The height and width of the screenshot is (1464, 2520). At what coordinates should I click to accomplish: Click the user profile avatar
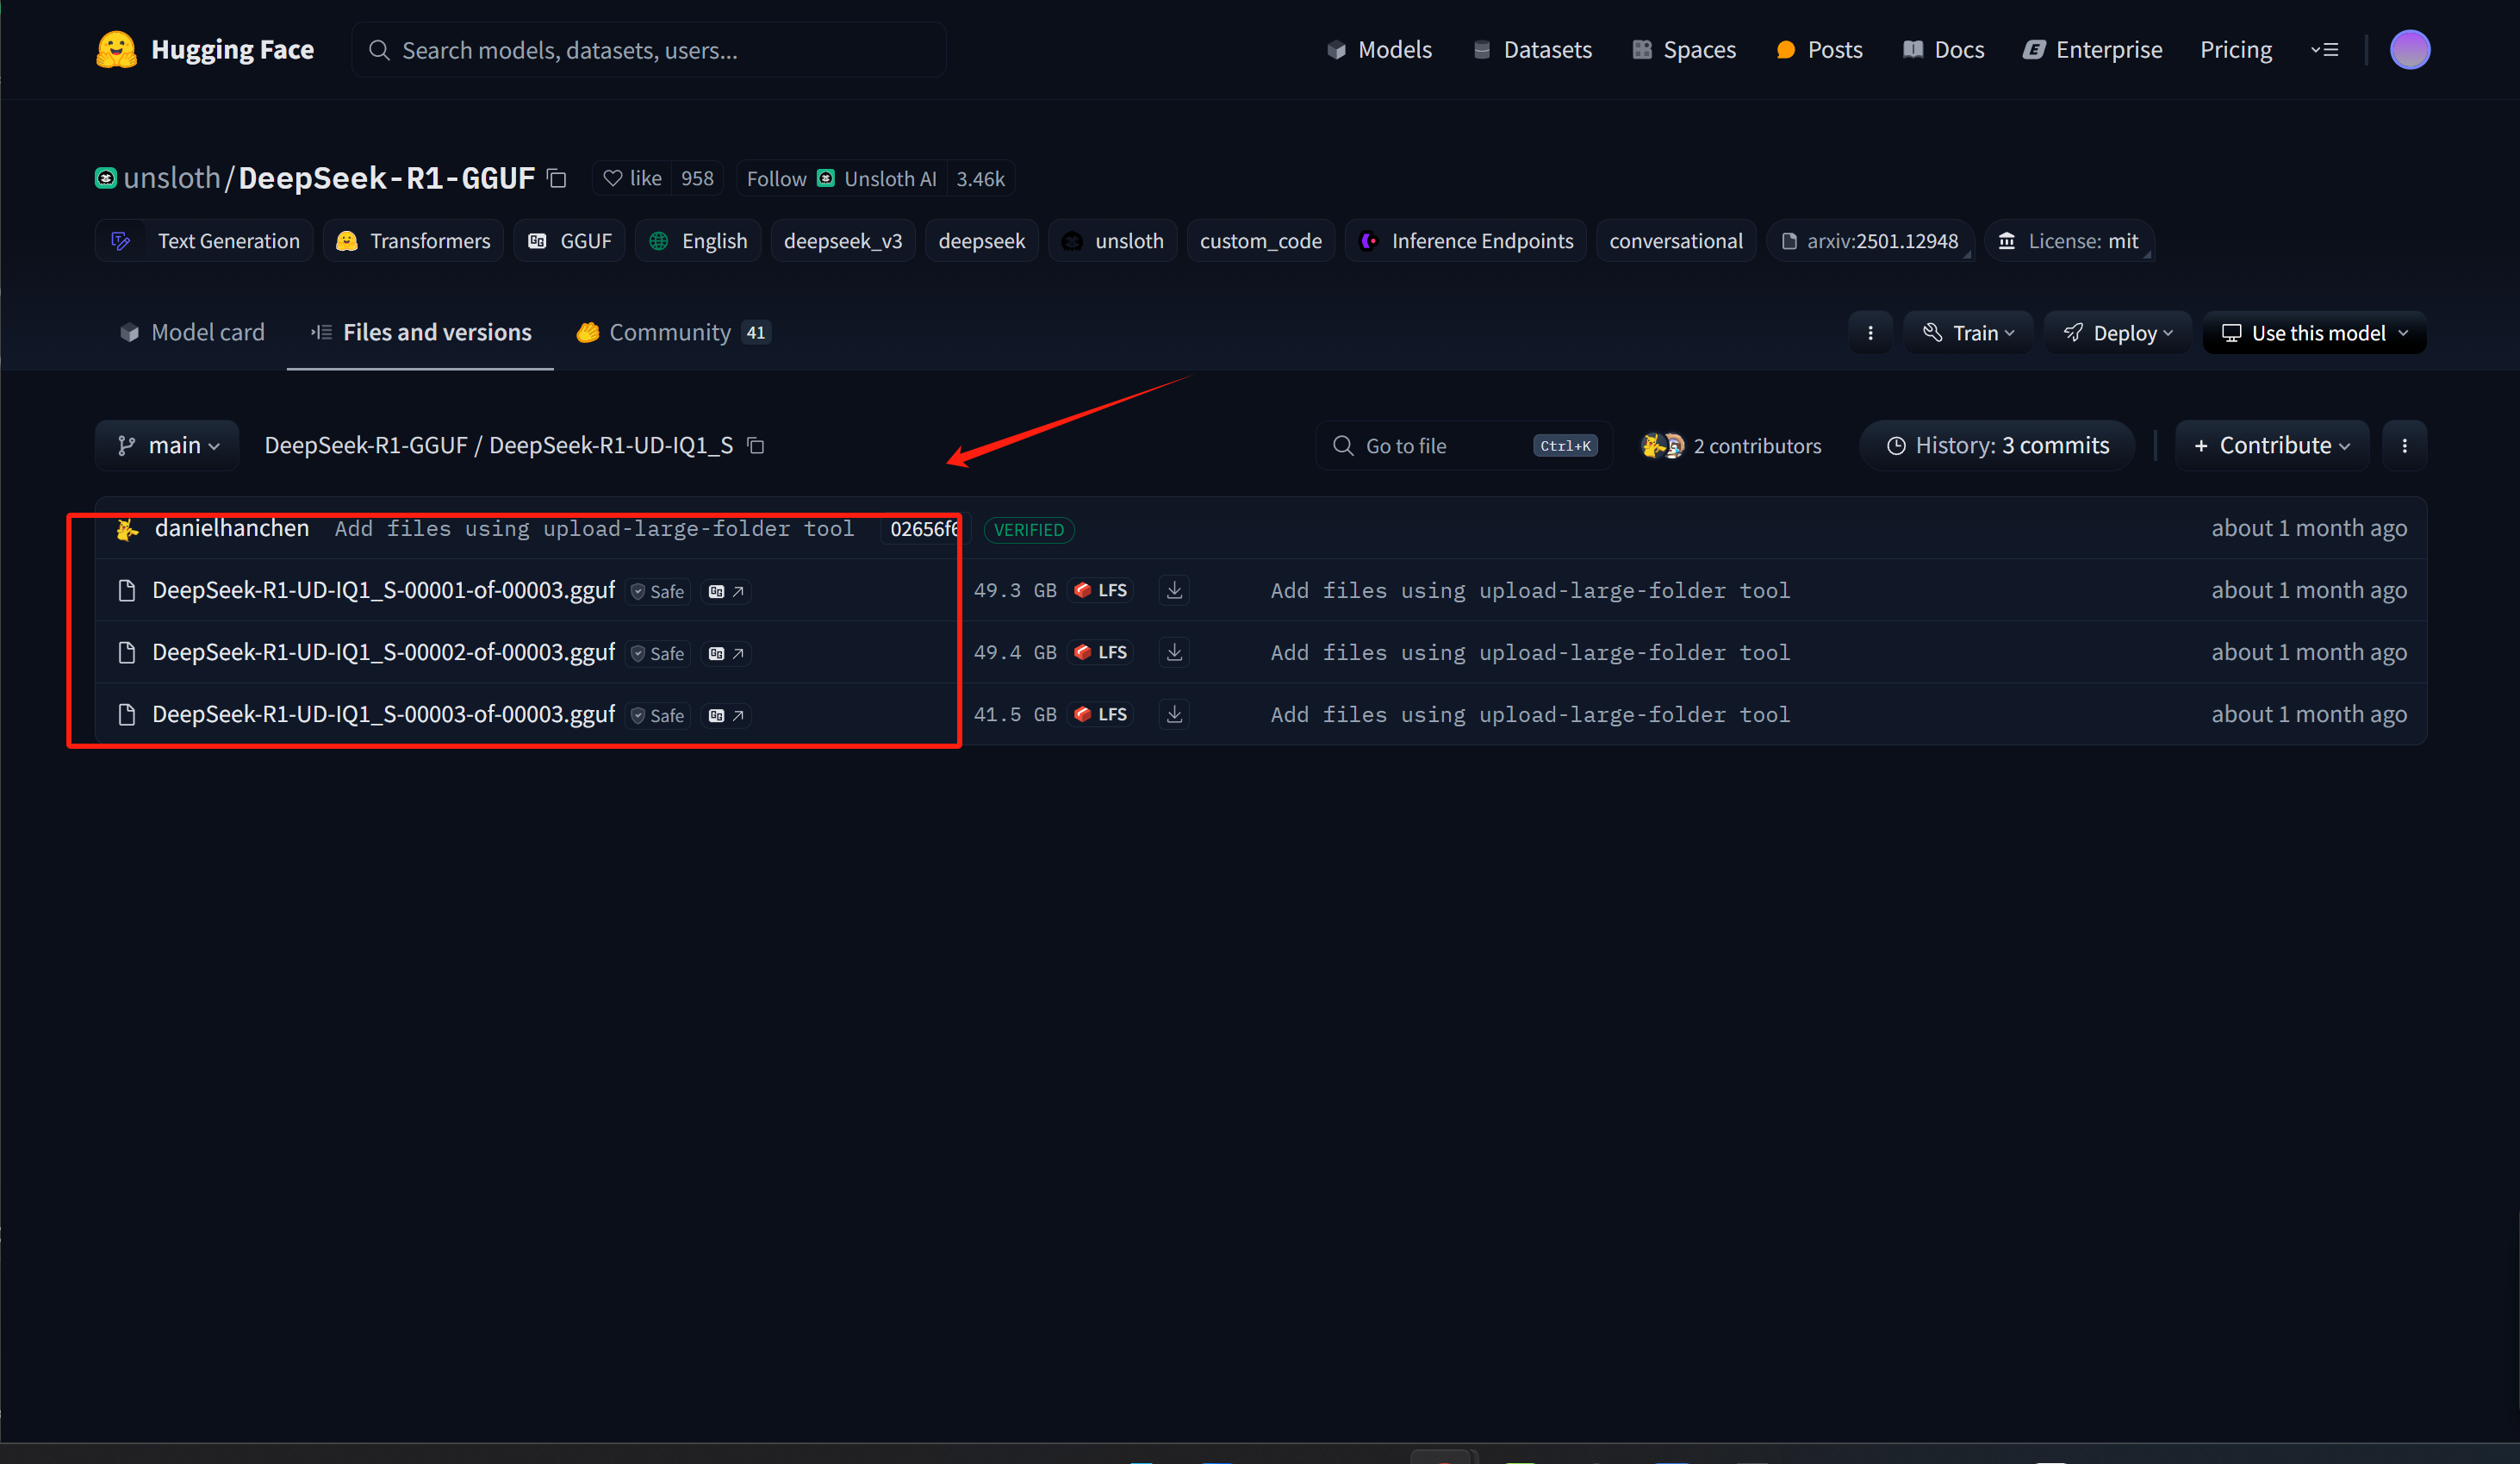click(2409, 50)
